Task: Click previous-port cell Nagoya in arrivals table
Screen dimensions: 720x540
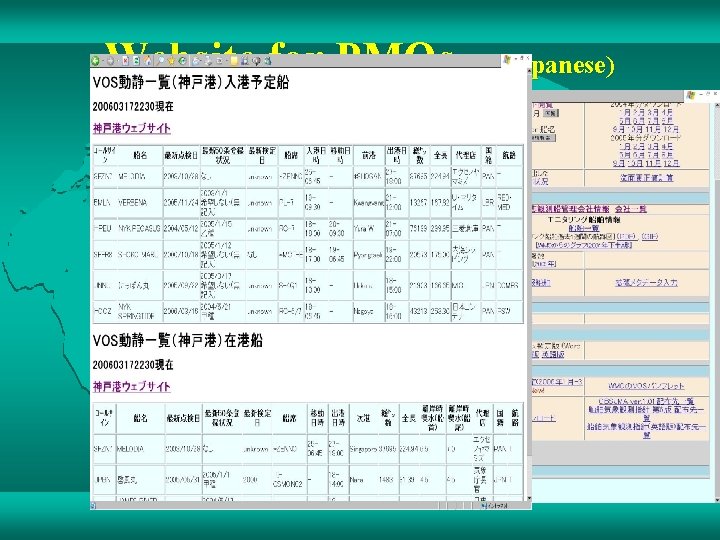Action: coord(362,311)
